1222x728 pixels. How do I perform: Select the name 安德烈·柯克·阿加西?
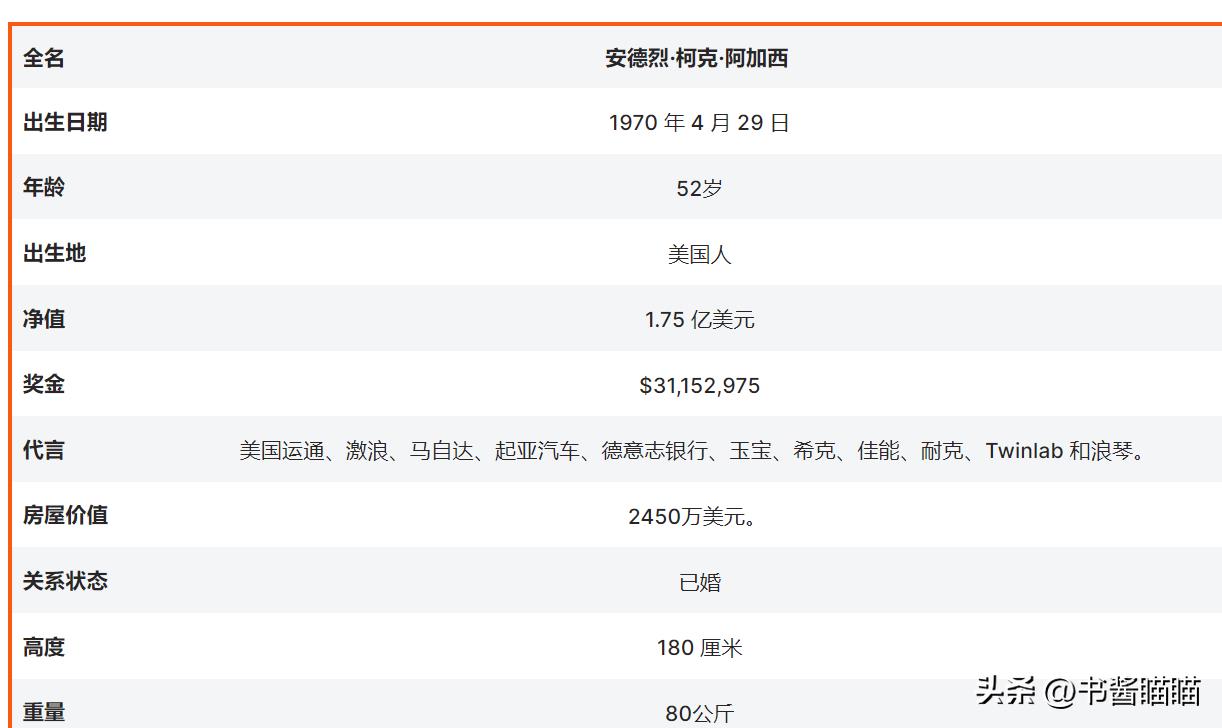[697, 58]
